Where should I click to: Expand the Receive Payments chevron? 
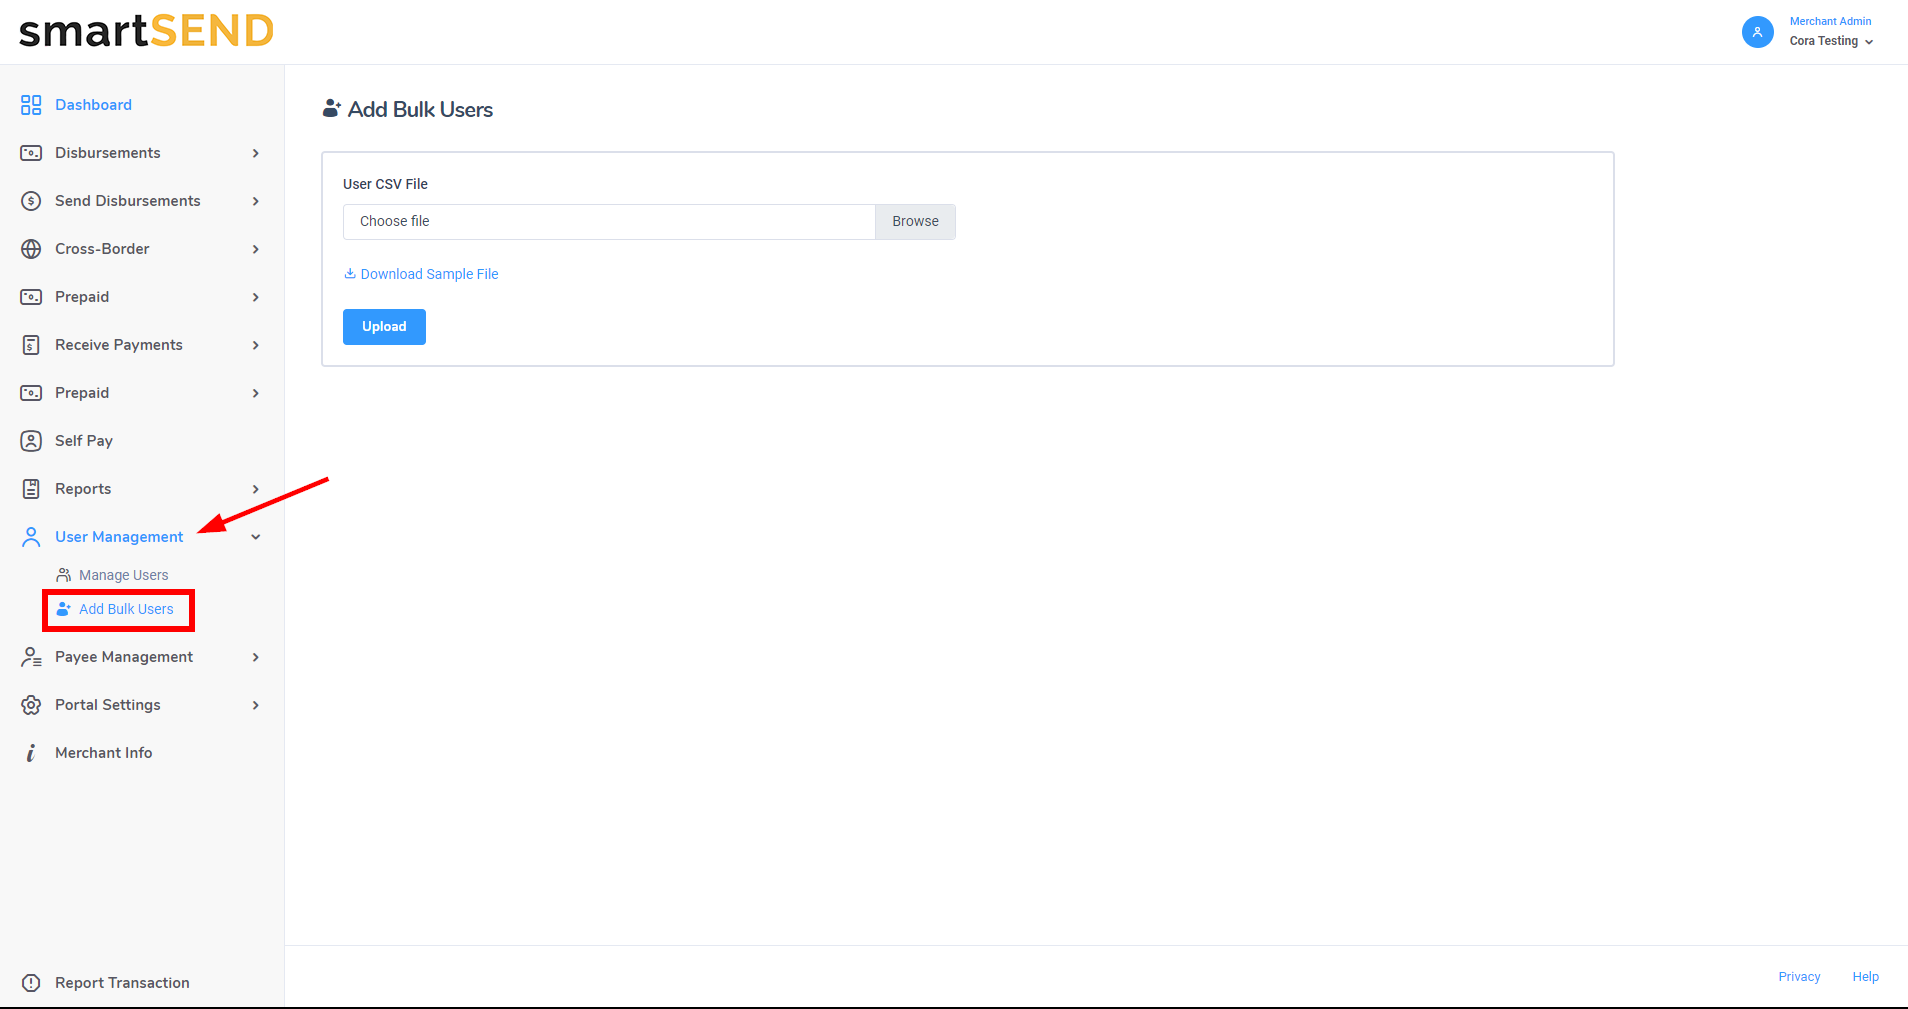click(x=256, y=345)
